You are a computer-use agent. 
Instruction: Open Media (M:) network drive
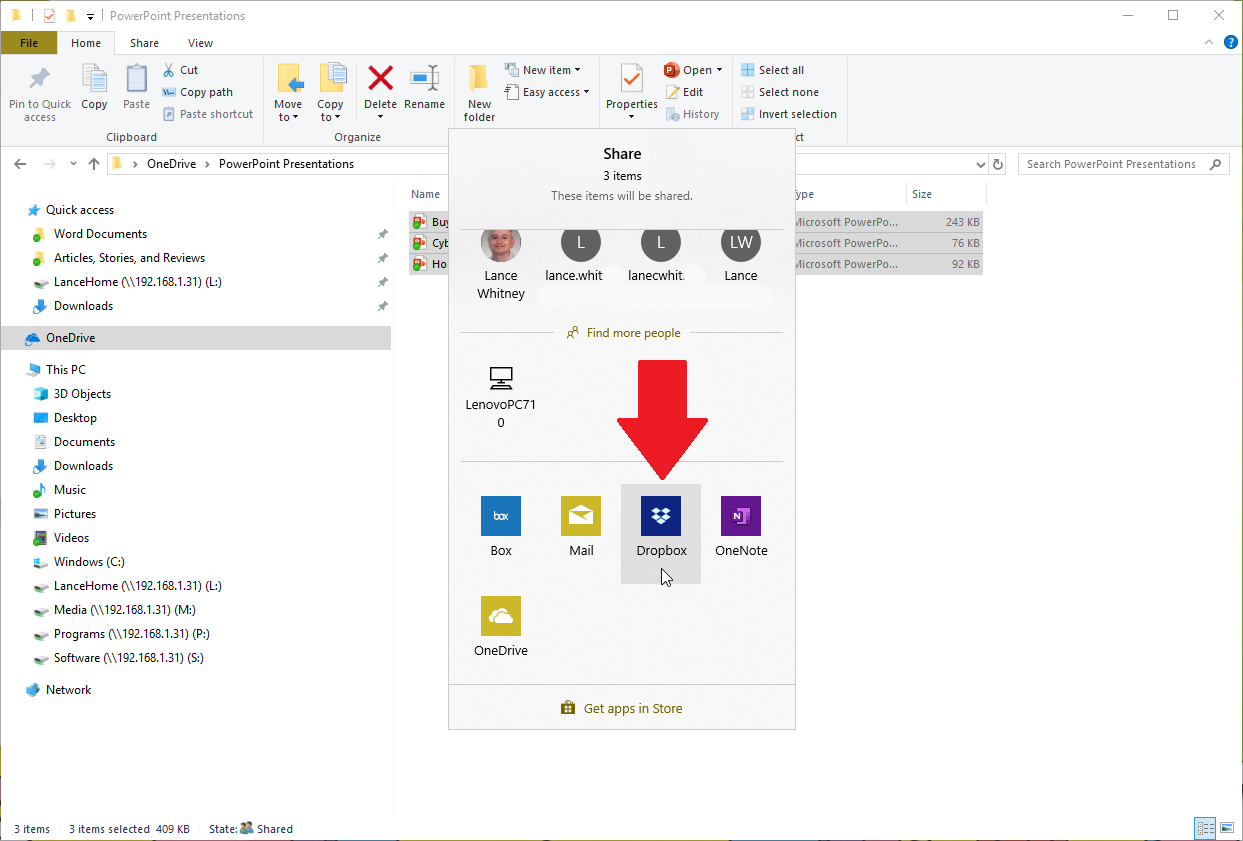pyautogui.click(x=124, y=610)
